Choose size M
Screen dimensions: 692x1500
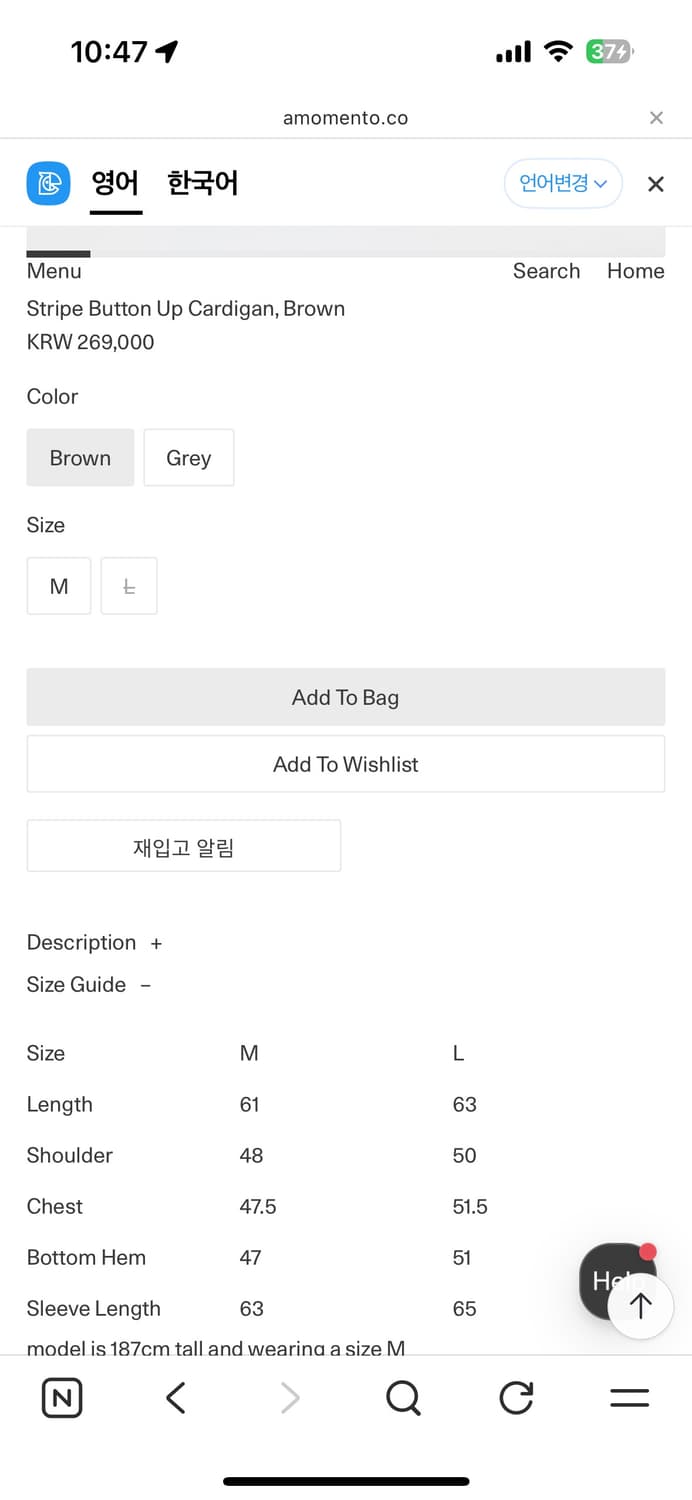click(58, 585)
